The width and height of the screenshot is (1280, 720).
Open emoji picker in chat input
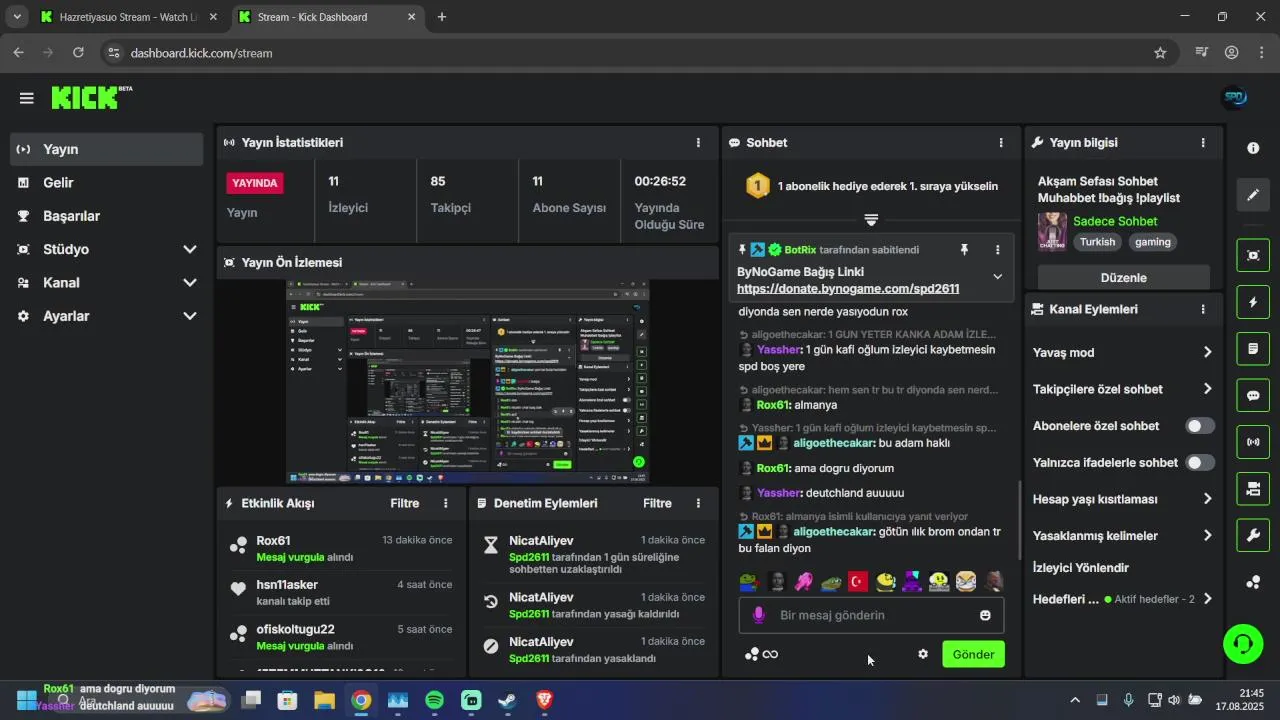985,615
